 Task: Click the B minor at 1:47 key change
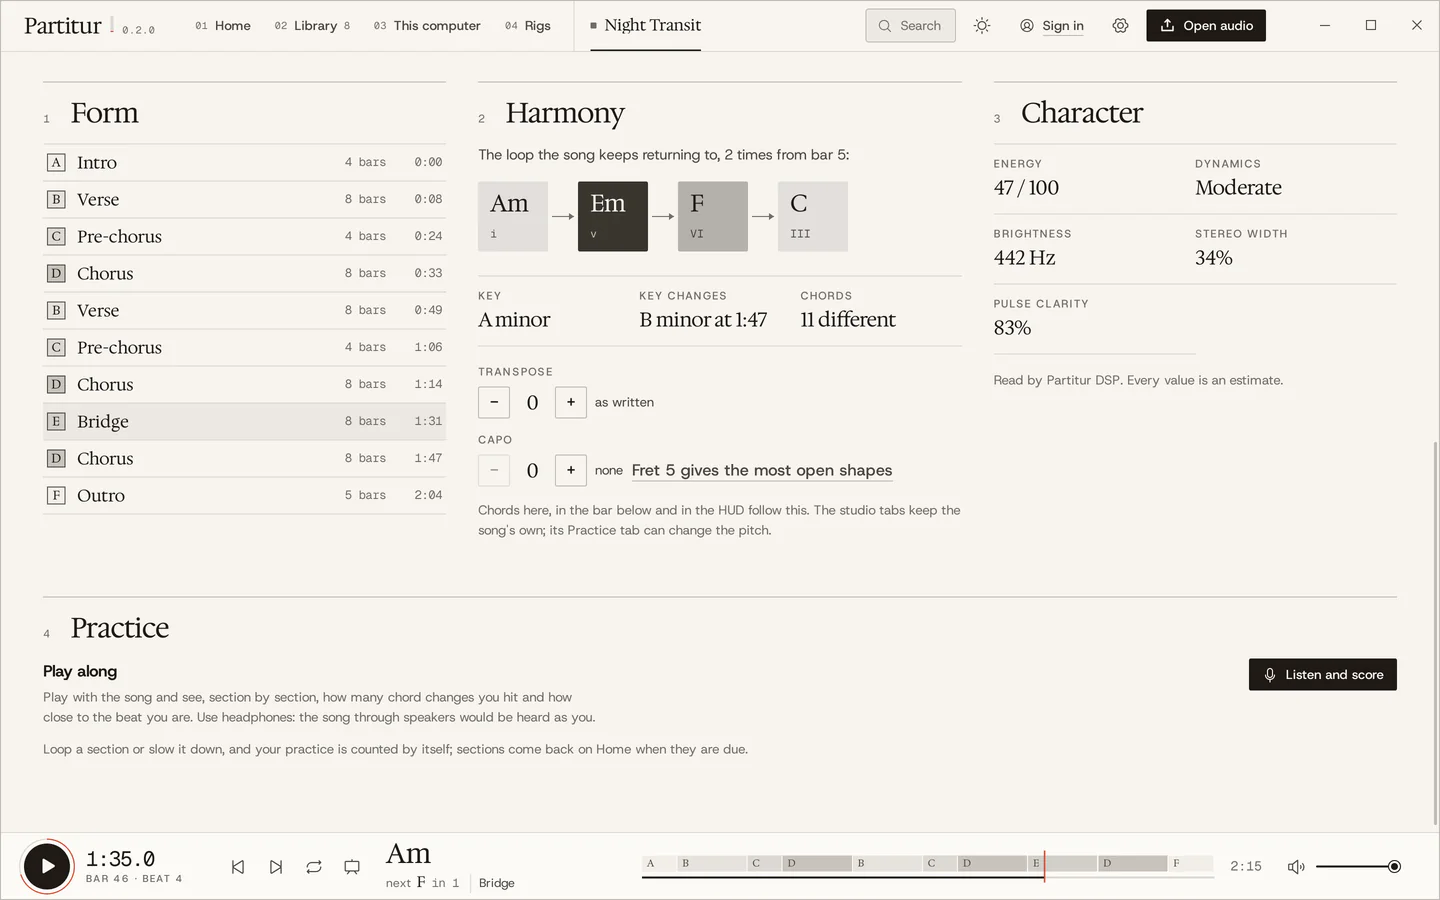click(703, 320)
